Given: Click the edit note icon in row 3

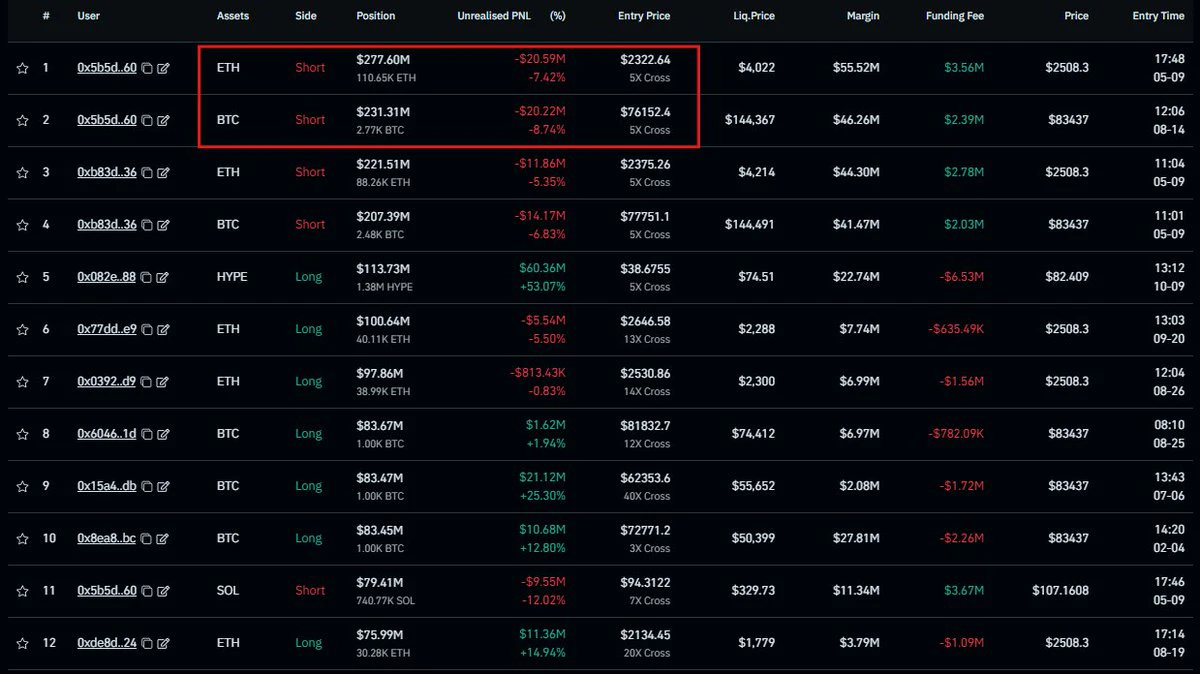Looking at the screenshot, I should click(x=163, y=172).
